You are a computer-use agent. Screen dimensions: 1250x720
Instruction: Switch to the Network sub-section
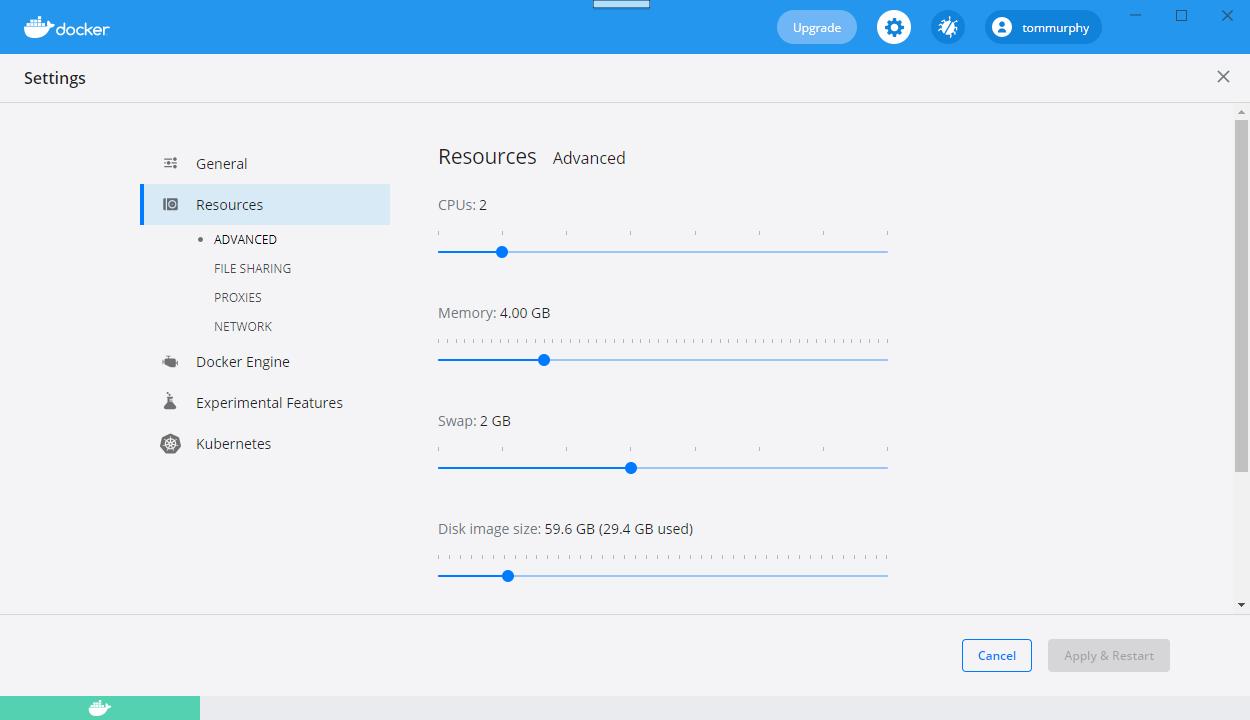click(243, 327)
